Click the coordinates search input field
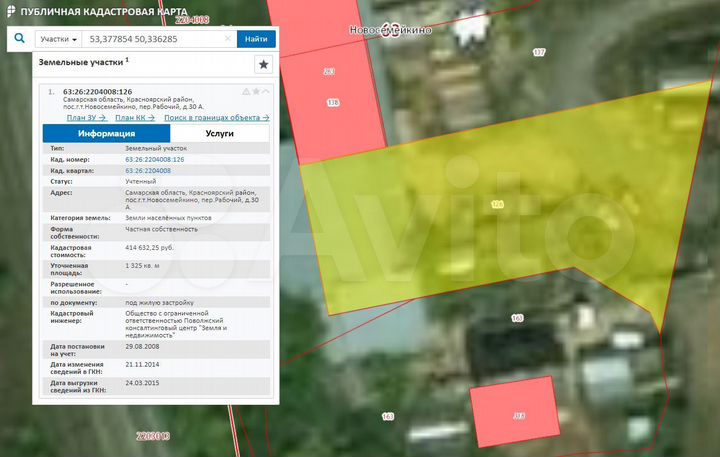 (150, 39)
